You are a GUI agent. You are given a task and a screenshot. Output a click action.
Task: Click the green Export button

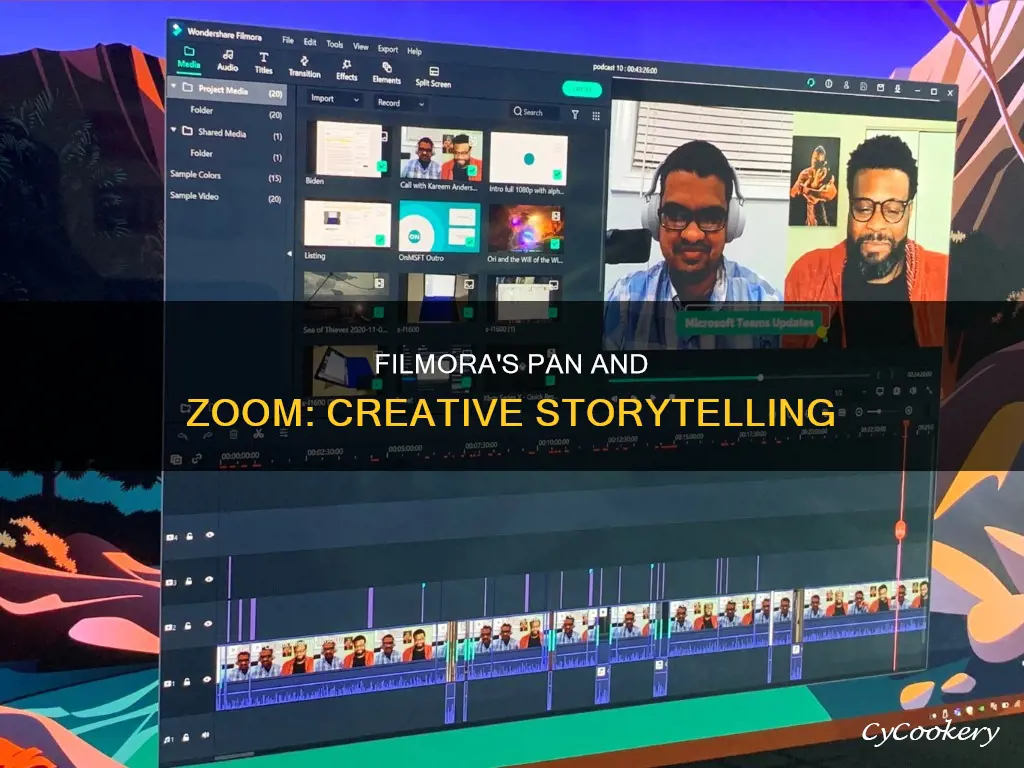tap(582, 89)
